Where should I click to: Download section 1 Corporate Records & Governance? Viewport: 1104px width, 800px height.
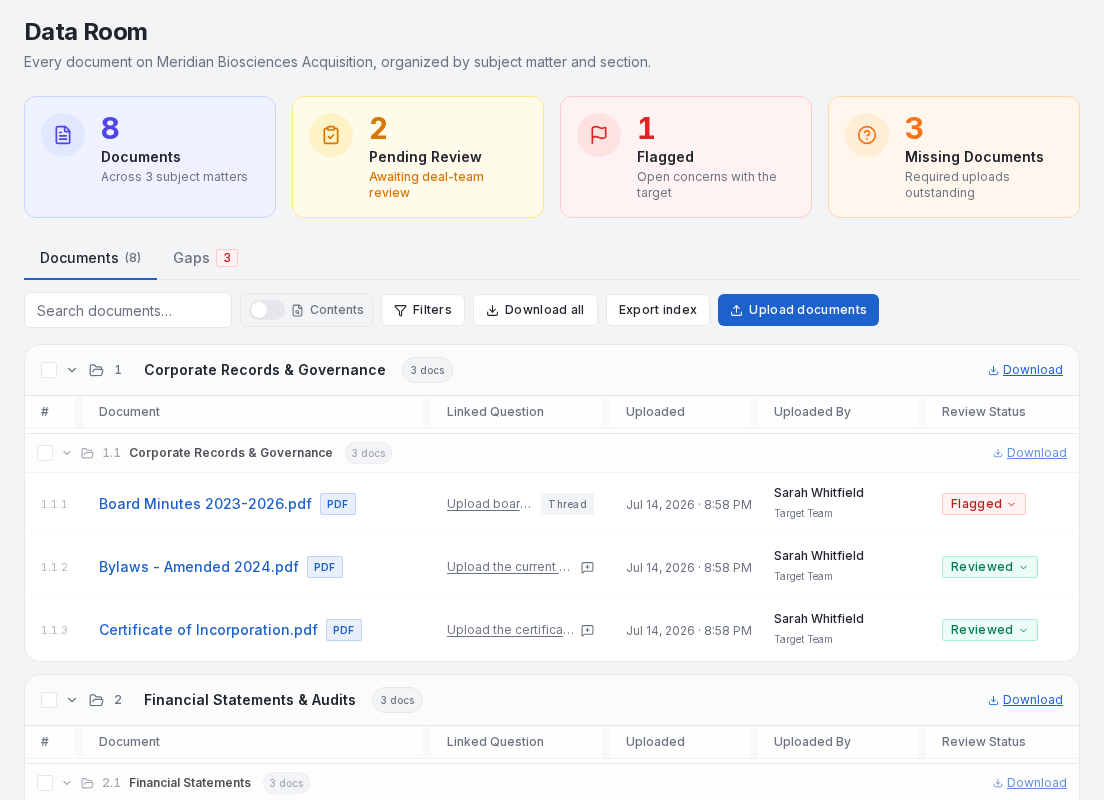(x=1025, y=370)
